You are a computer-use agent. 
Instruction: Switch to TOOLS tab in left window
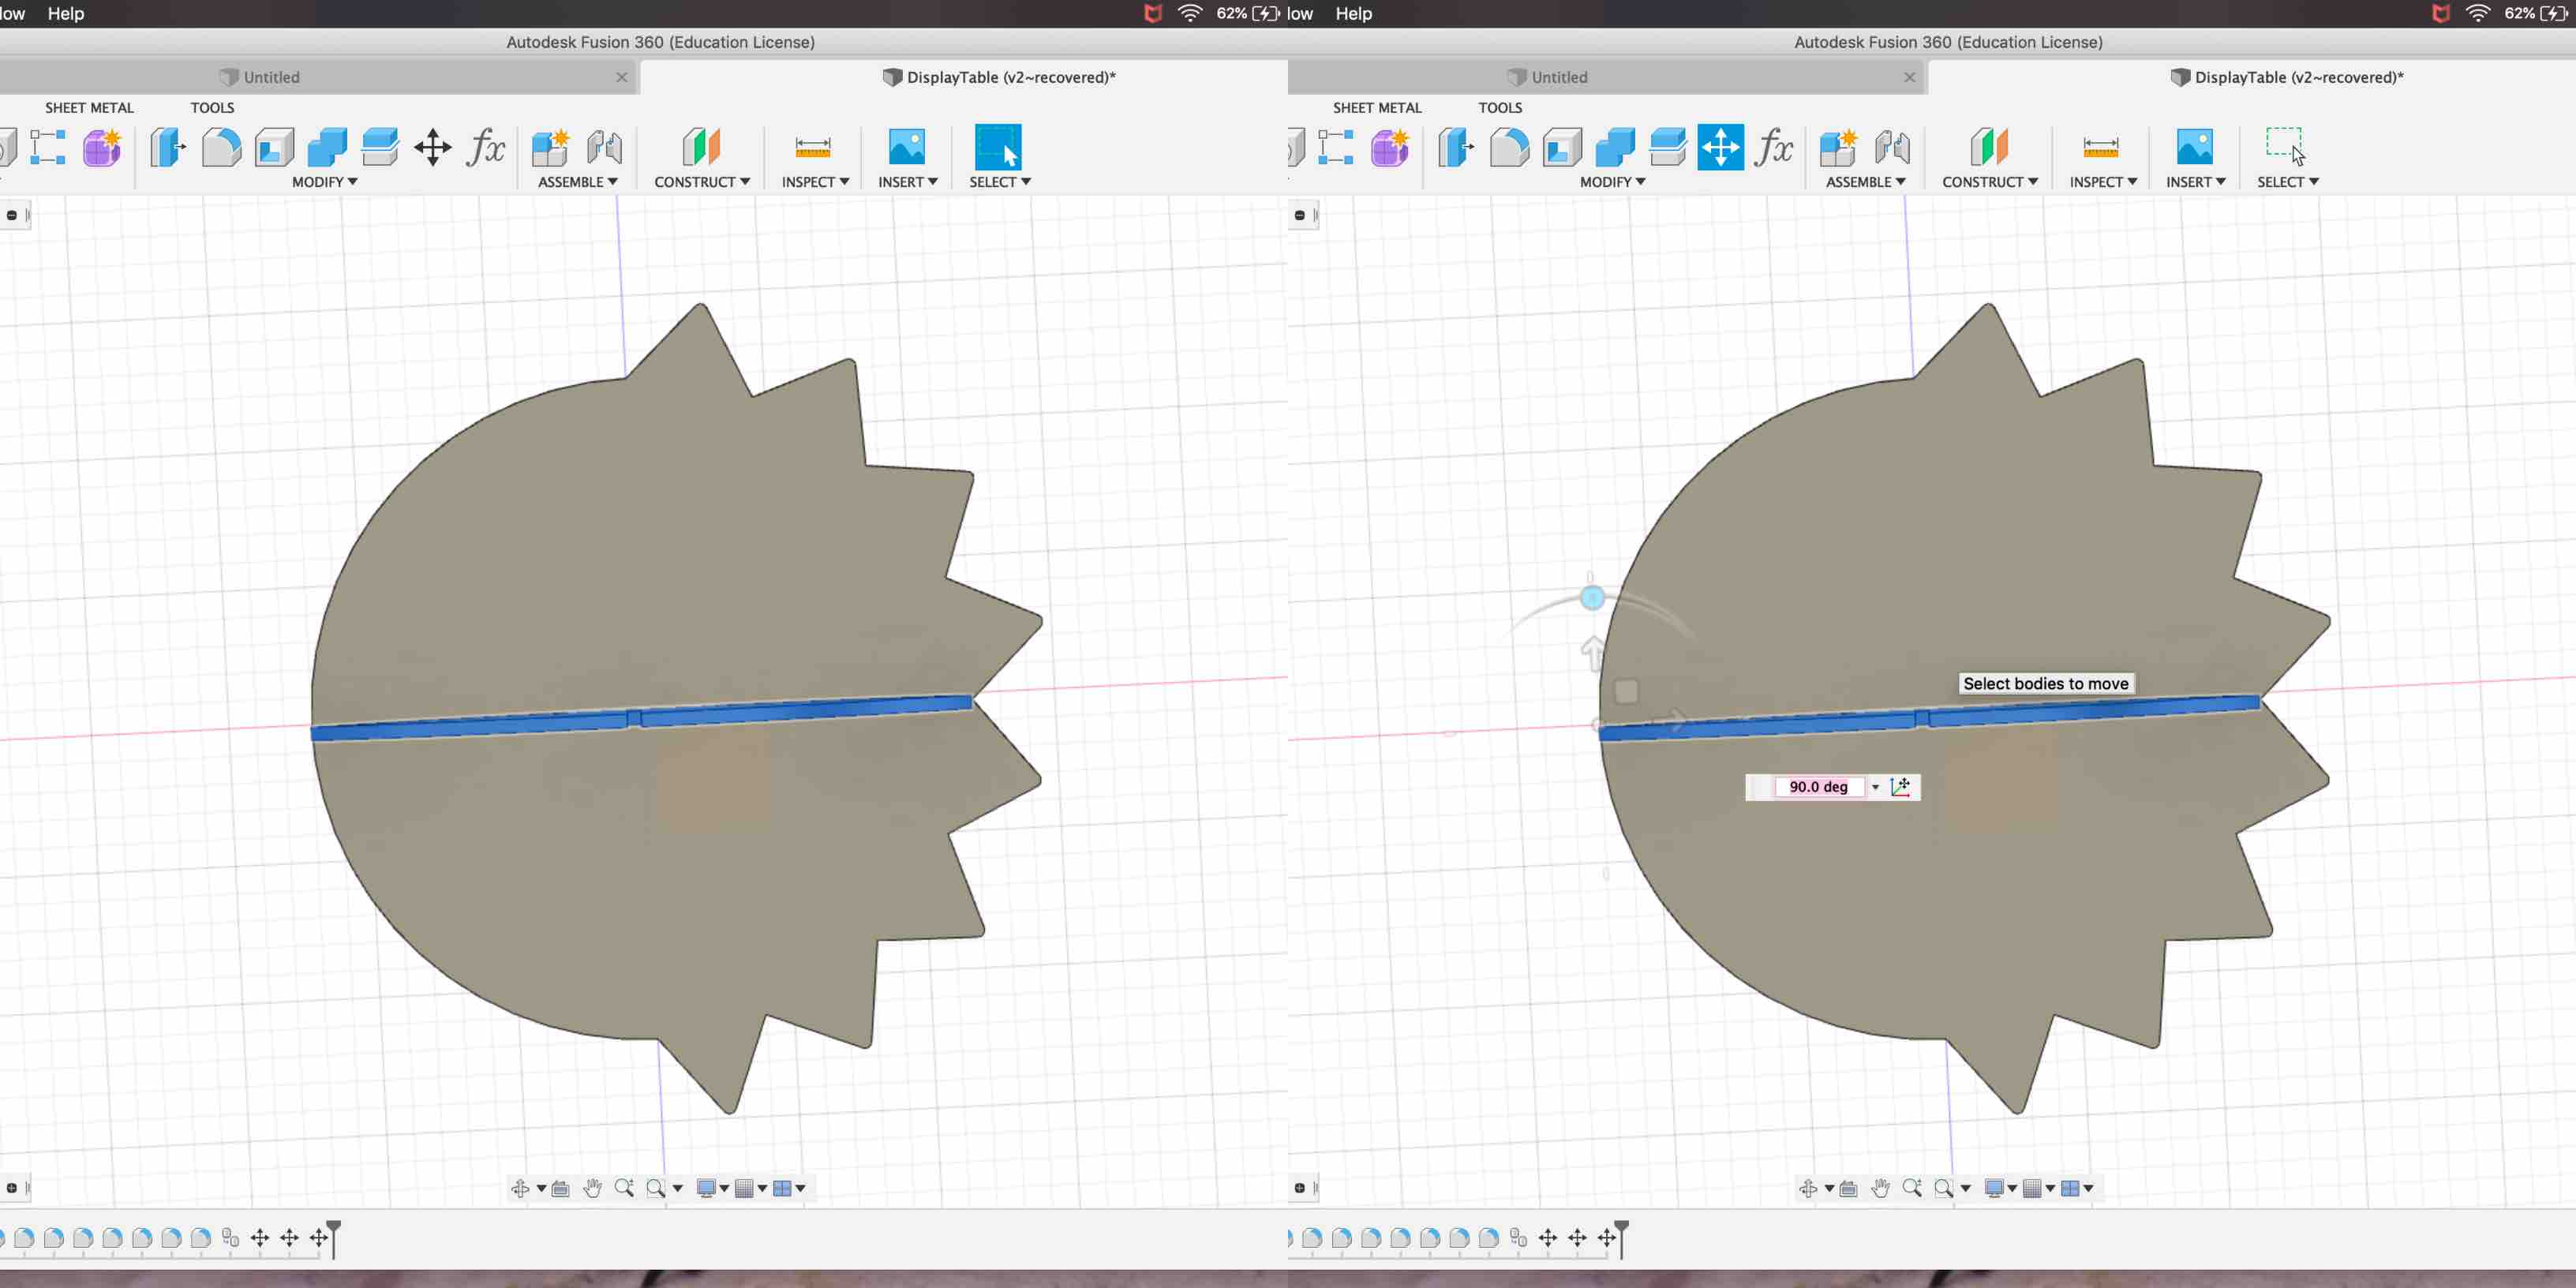tap(212, 107)
